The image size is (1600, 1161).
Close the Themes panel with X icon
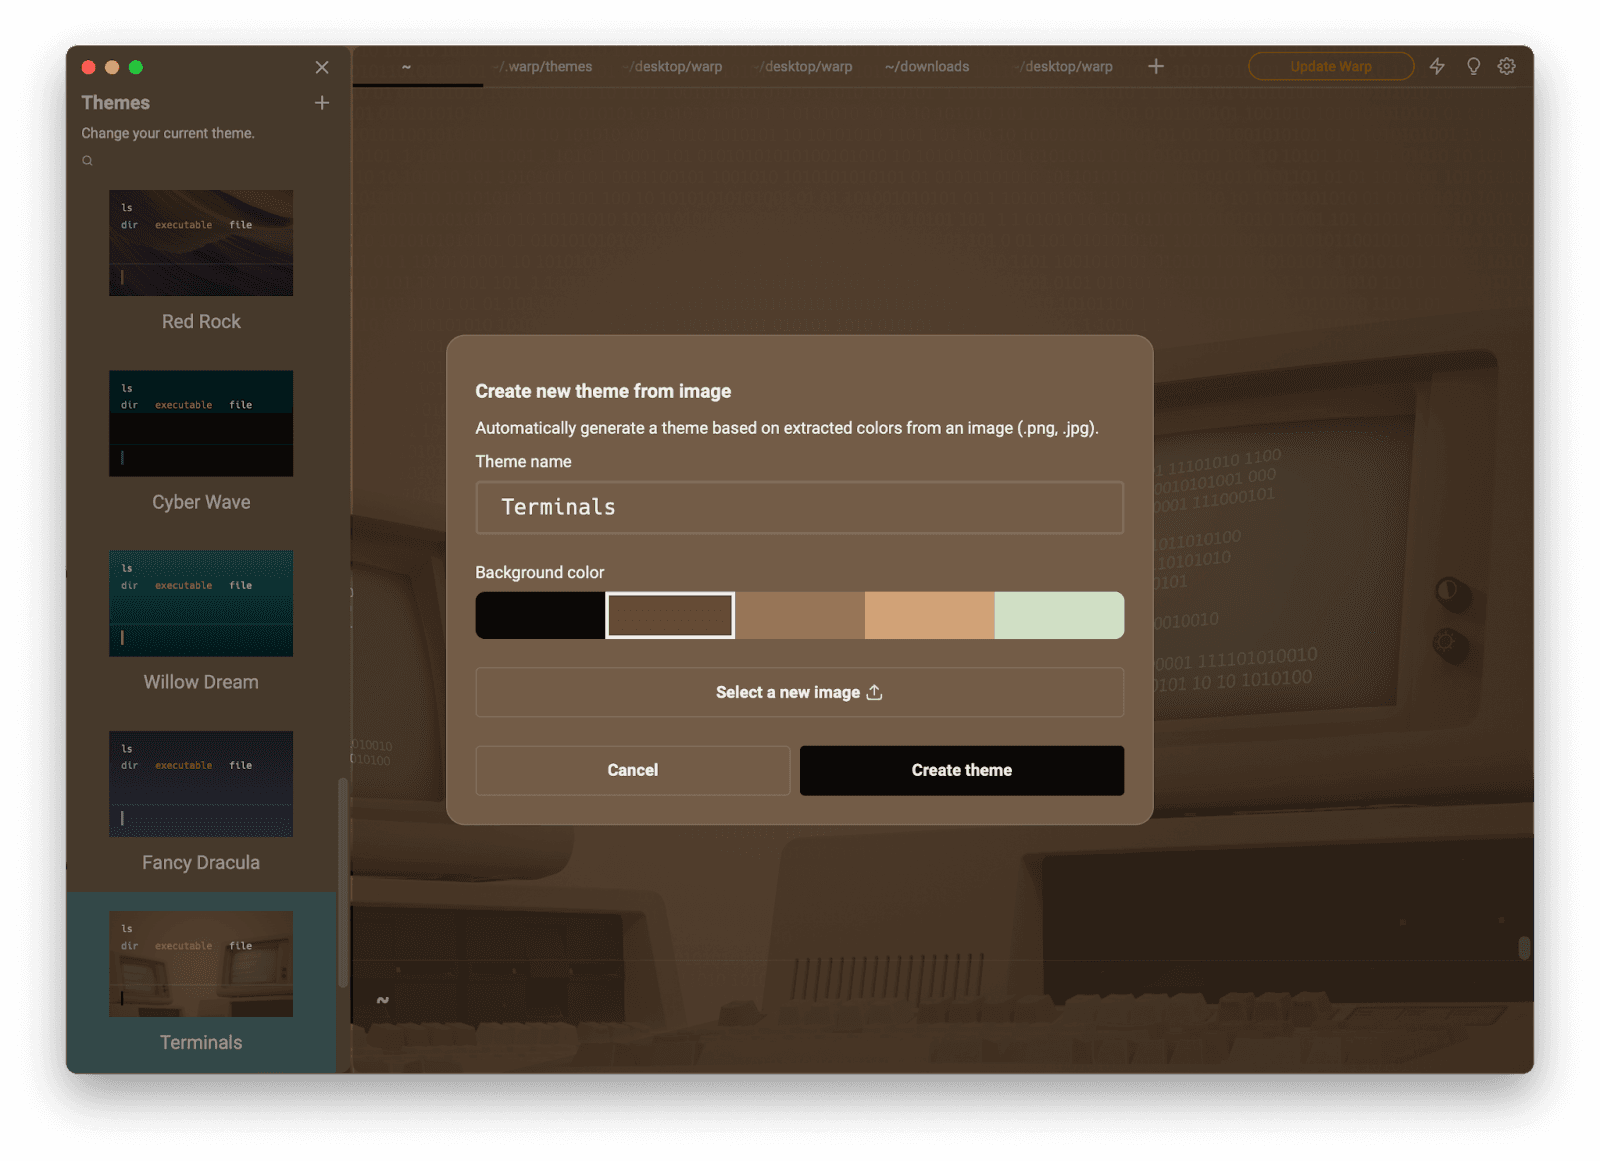322,67
